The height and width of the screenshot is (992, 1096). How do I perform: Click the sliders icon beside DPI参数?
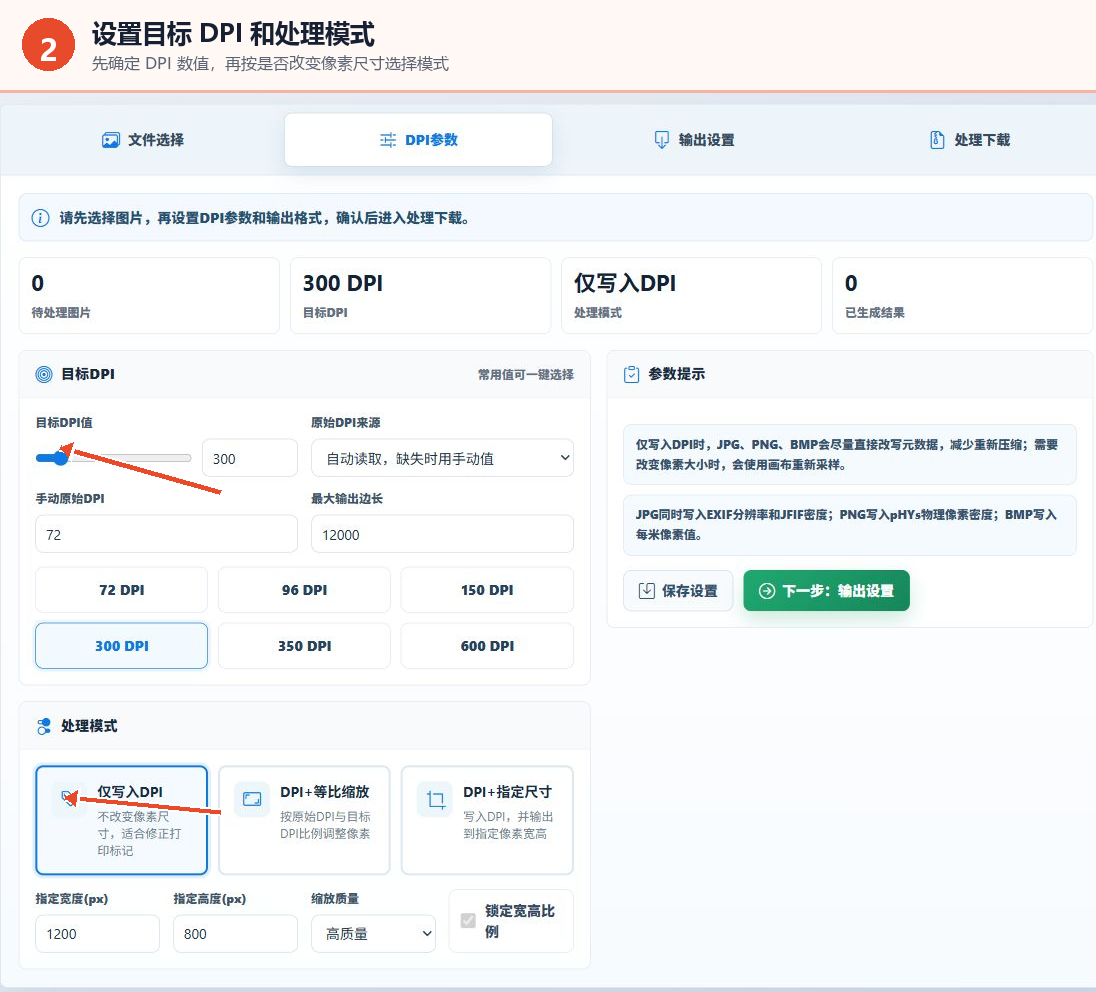(387, 140)
